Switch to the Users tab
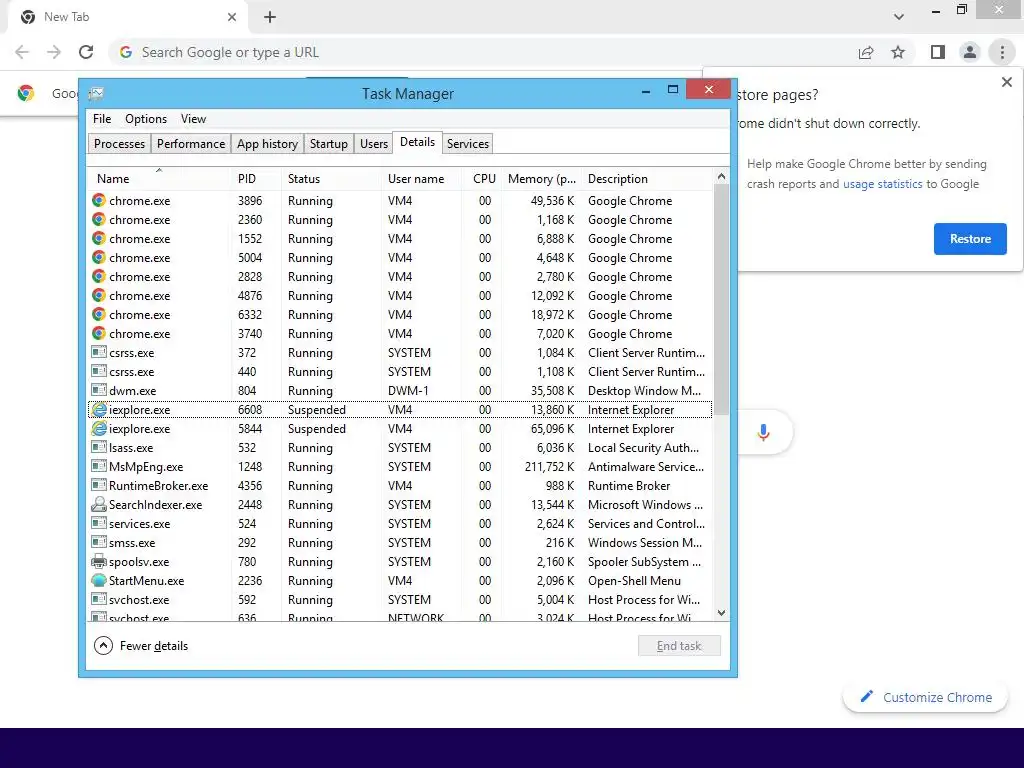This screenshot has width=1024, height=768. click(x=374, y=144)
